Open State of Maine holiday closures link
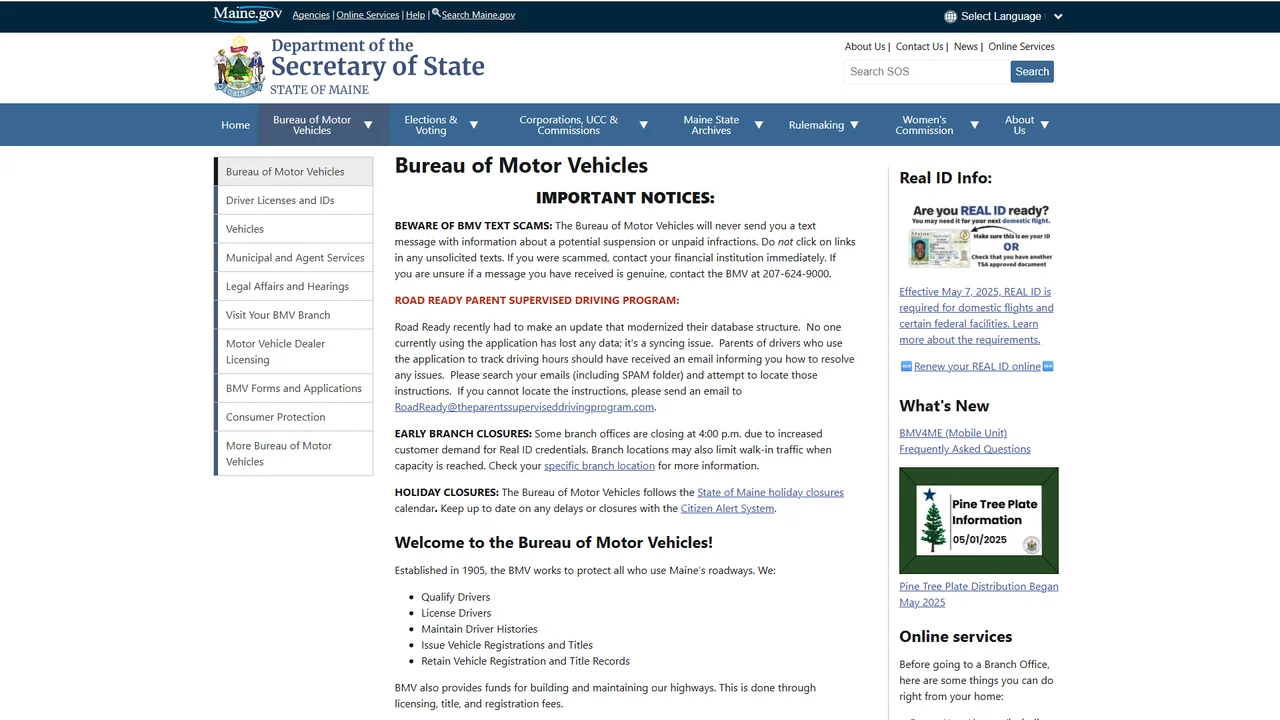Image resolution: width=1280 pixels, height=720 pixels. 770,492
